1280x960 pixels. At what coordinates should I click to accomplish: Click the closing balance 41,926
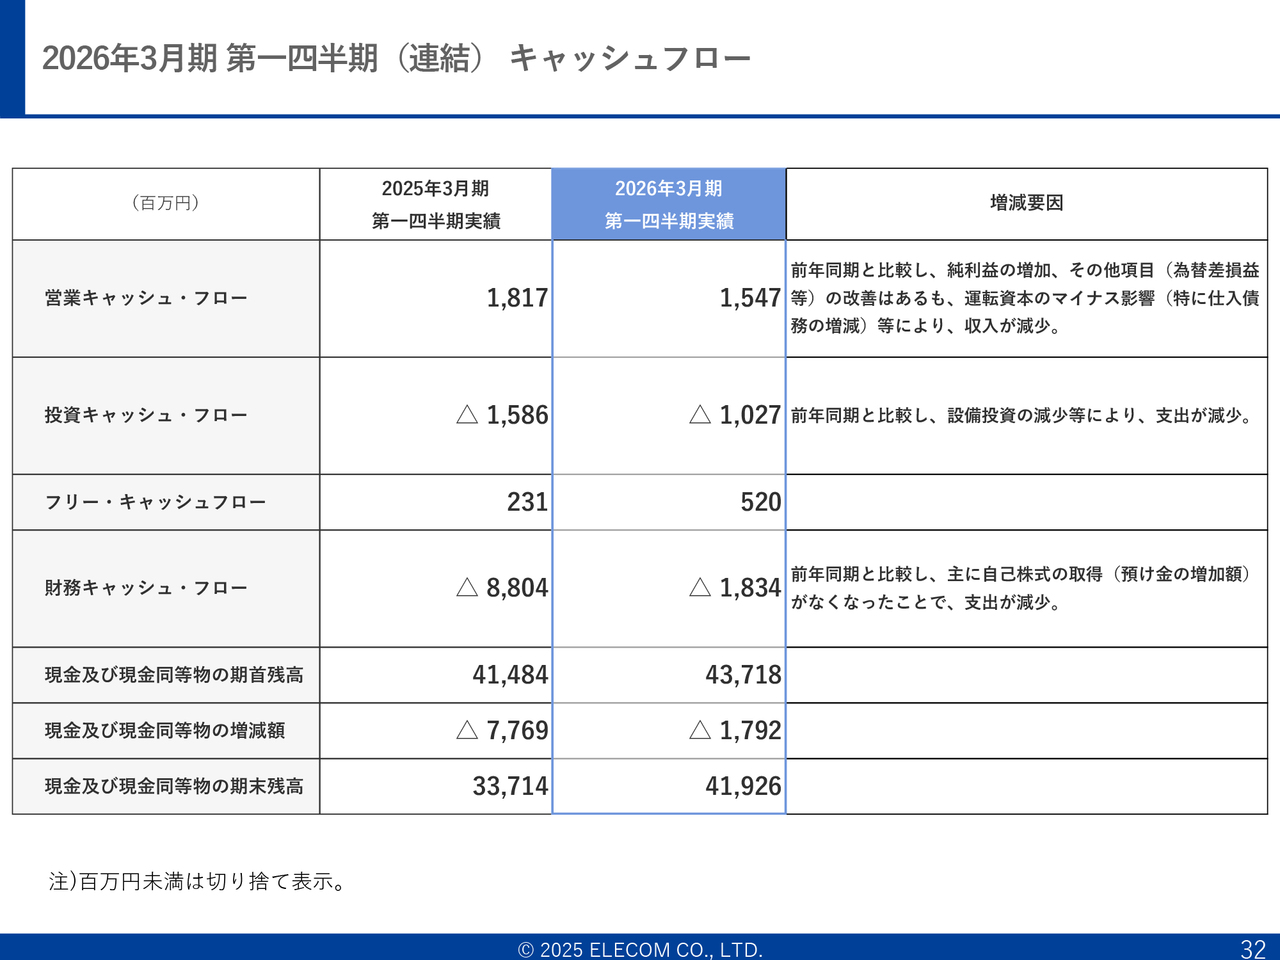tap(743, 787)
